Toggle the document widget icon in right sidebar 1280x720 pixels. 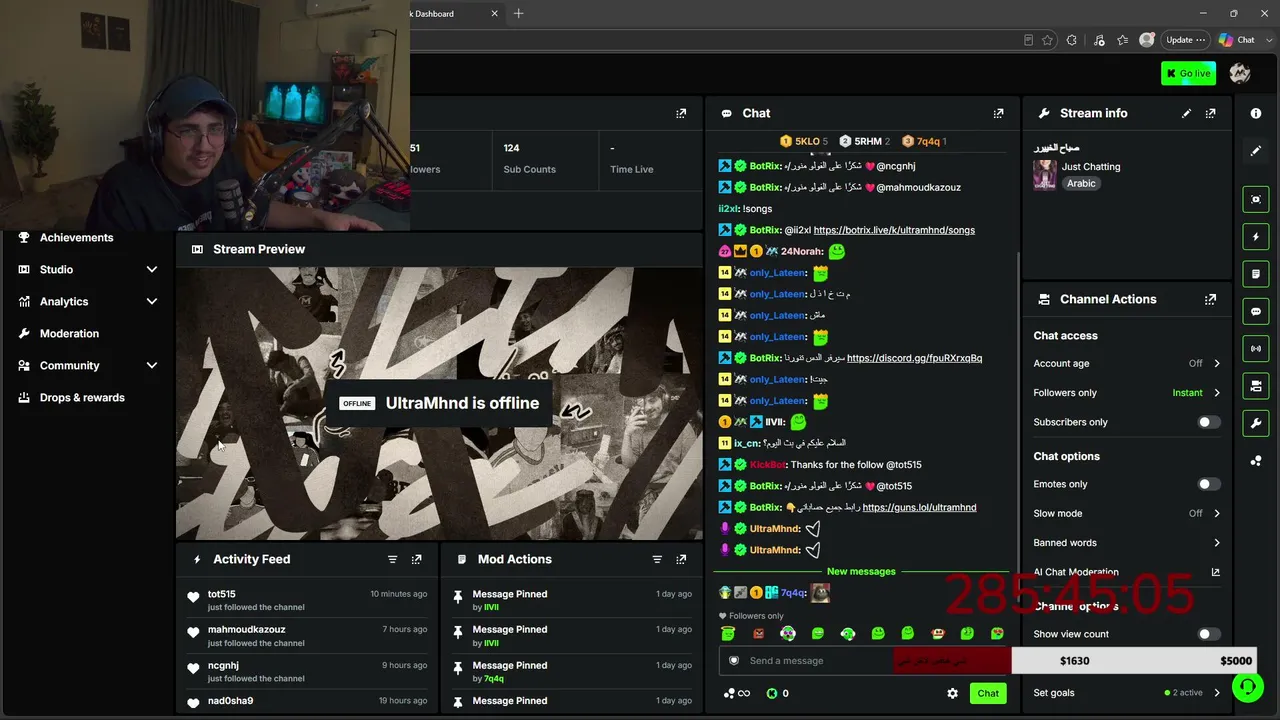pos(1256,274)
